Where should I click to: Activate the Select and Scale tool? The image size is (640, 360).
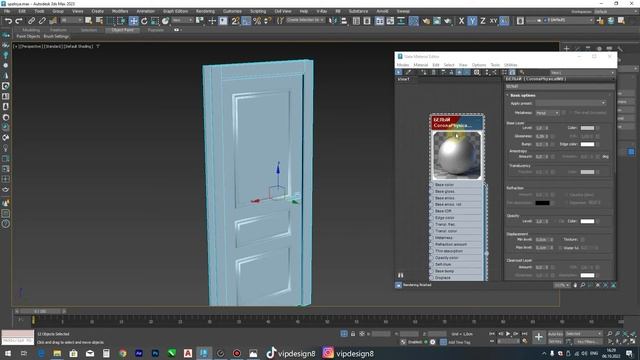(155, 21)
